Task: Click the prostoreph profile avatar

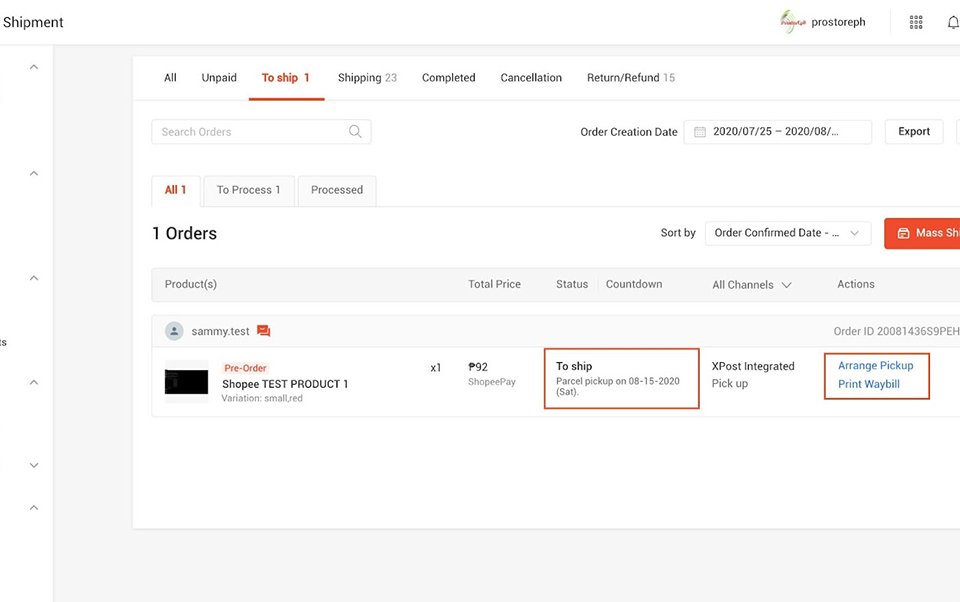Action: [x=790, y=20]
